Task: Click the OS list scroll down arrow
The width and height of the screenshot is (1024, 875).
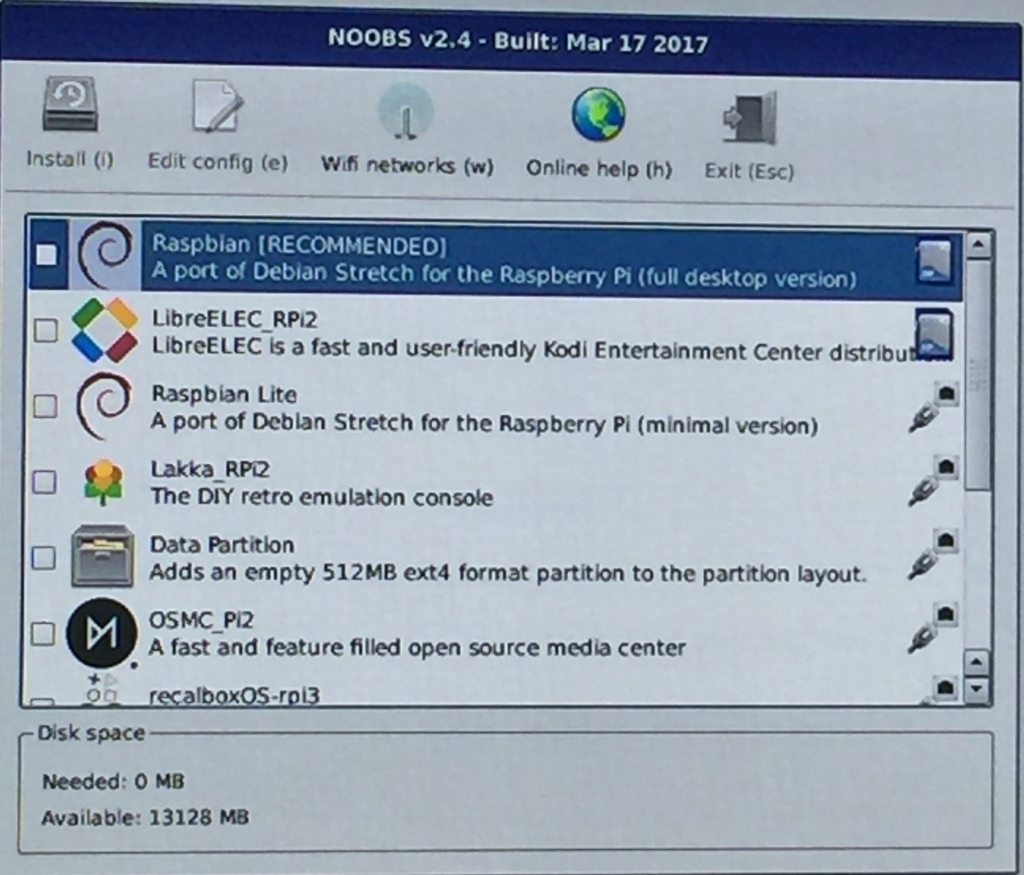Action: tap(978, 688)
